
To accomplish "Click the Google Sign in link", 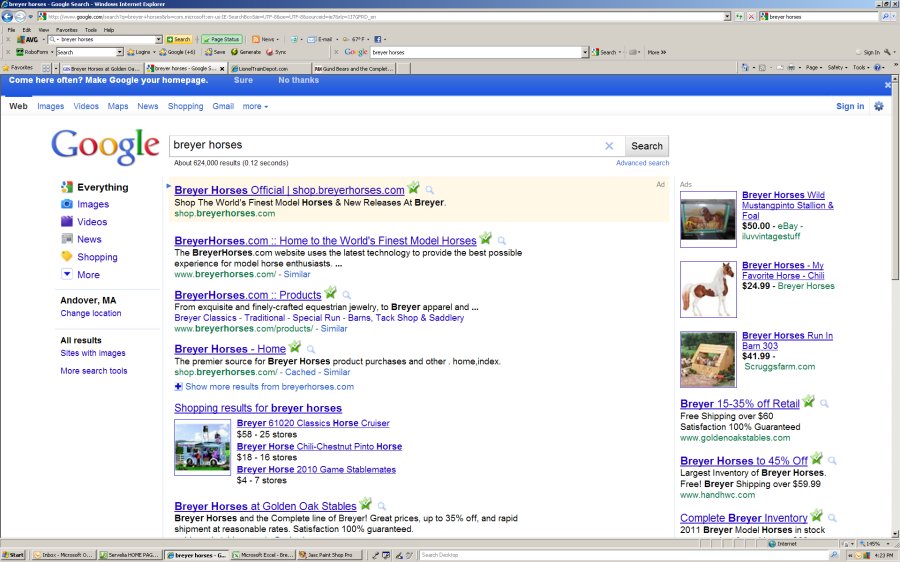I will tap(850, 106).
